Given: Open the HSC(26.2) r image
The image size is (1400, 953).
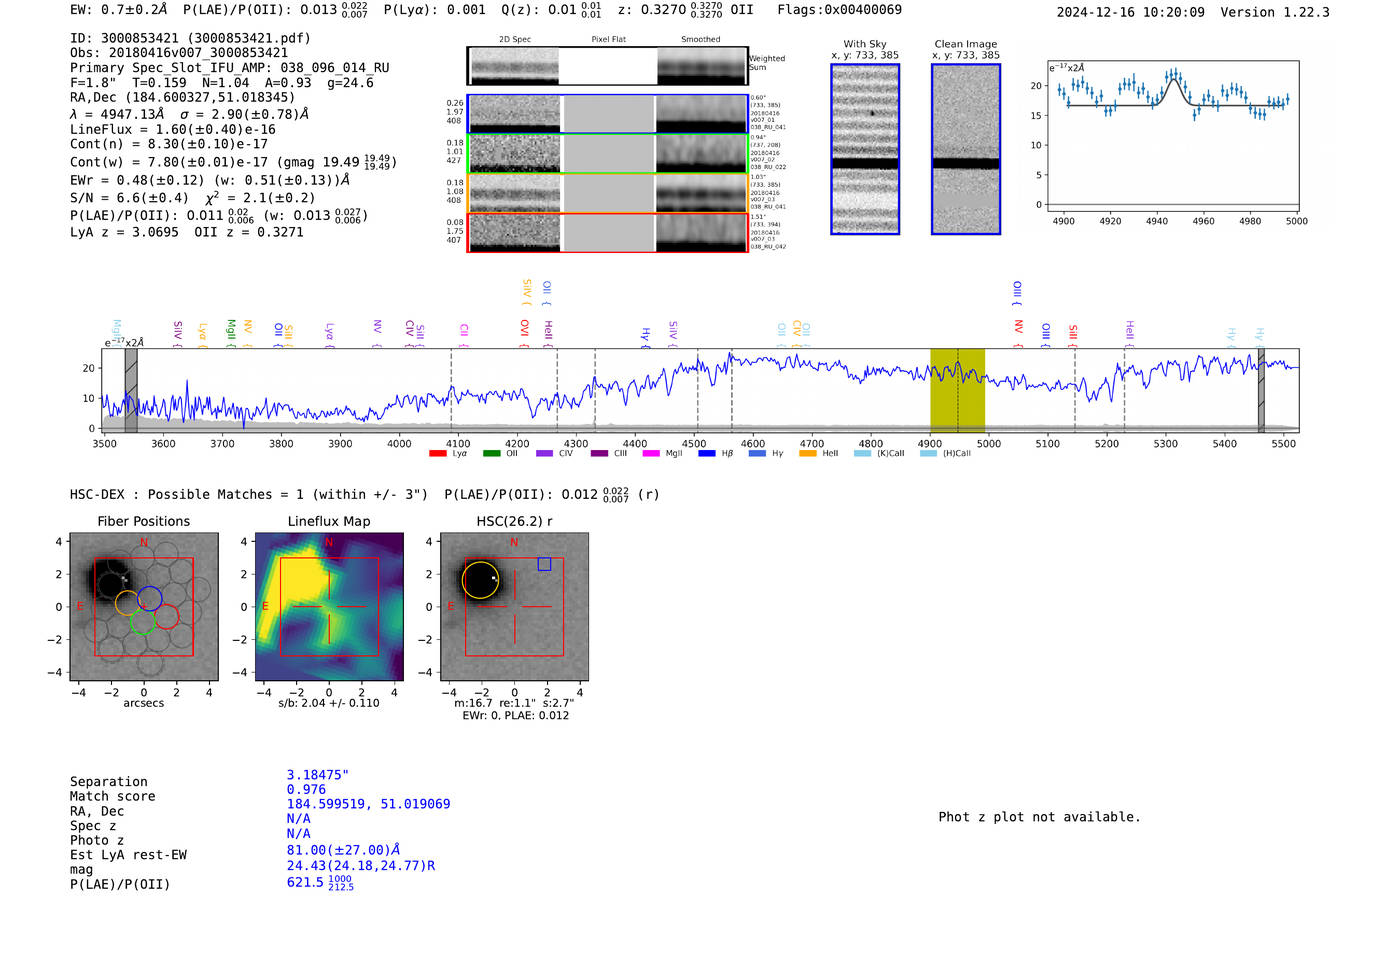Looking at the screenshot, I should 514,607.
